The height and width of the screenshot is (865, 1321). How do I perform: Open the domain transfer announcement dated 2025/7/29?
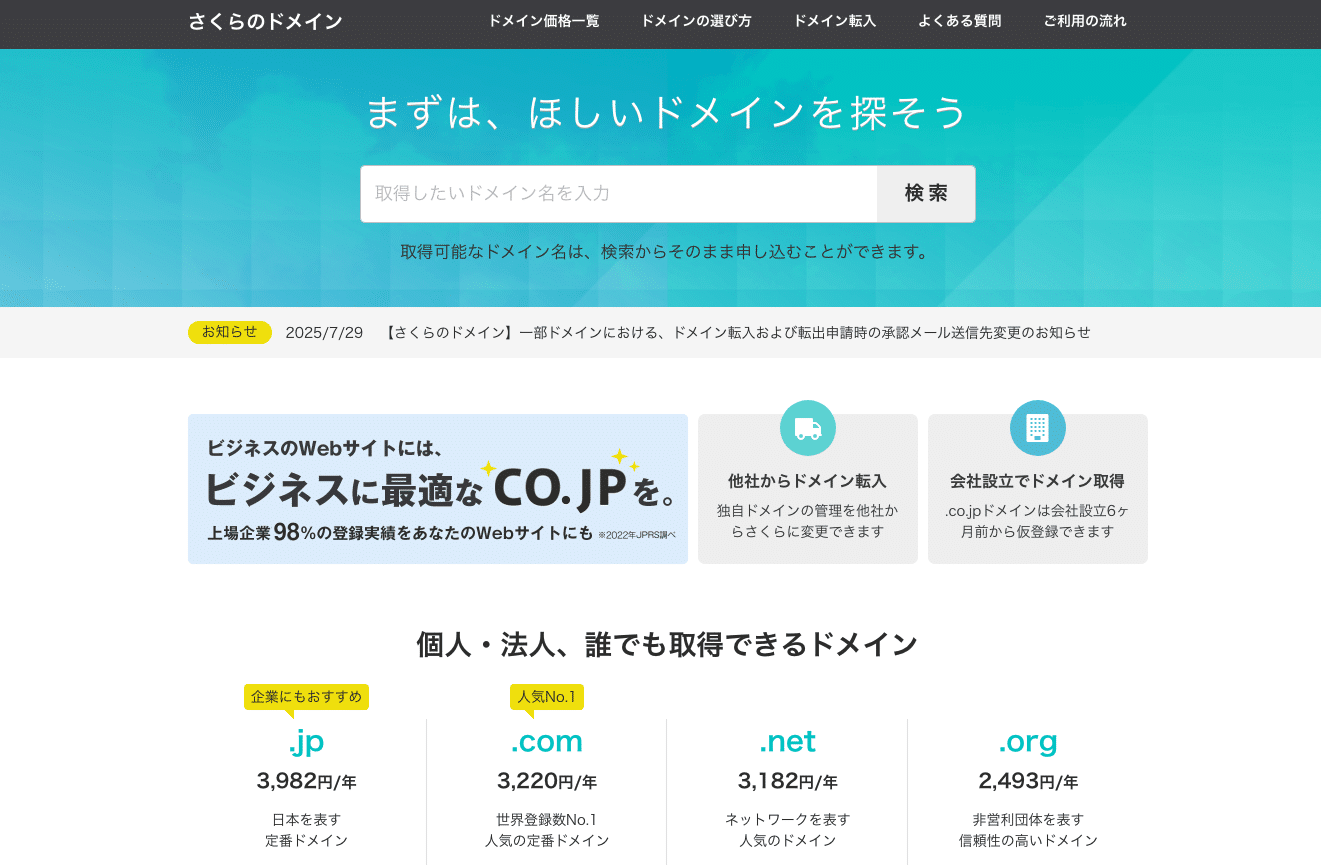737,332
